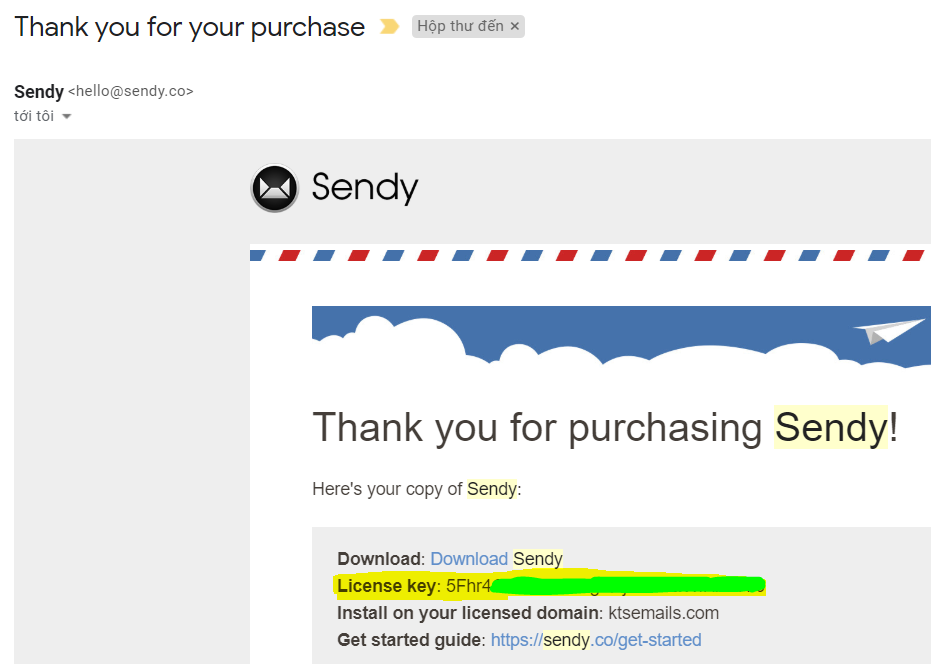Open the blue Download link
This screenshot has width=931, height=664.
469,558
